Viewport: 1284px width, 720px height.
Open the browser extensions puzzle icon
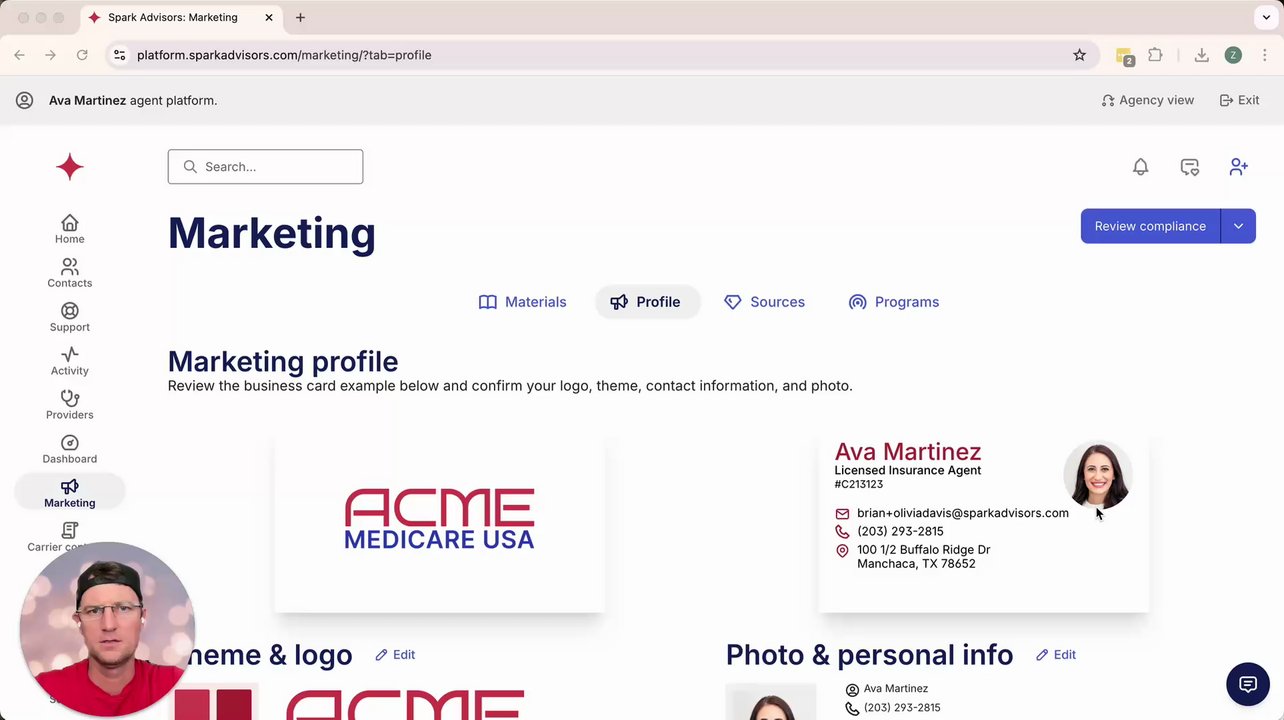pos(1155,55)
